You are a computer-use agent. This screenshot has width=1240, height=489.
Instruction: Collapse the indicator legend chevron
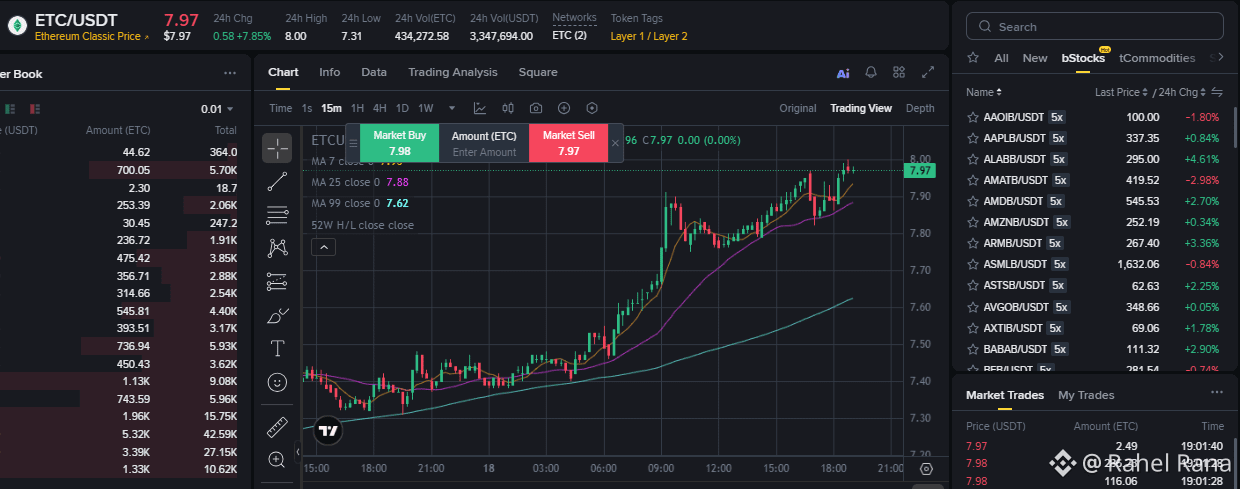pos(323,248)
